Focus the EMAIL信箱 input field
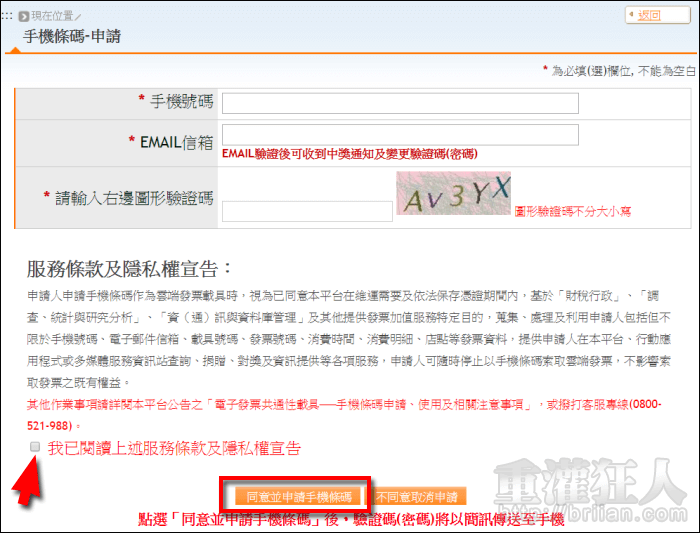This screenshot has width=700, height=533. [399, 135]
